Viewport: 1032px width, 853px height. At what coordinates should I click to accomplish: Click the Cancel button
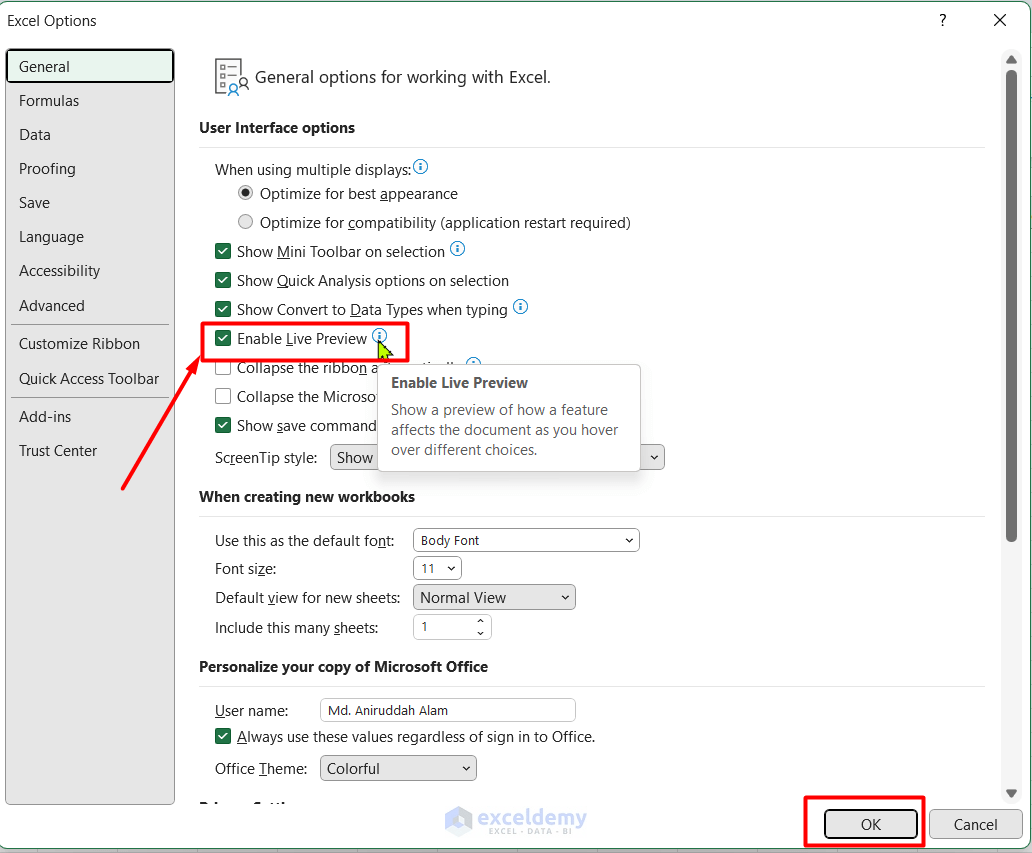[975, 824]
